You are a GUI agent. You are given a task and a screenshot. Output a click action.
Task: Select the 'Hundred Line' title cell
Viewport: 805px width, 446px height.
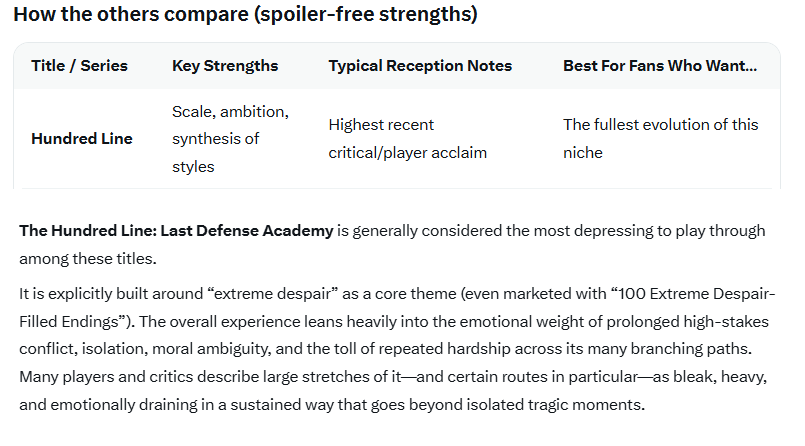point(82,139)
